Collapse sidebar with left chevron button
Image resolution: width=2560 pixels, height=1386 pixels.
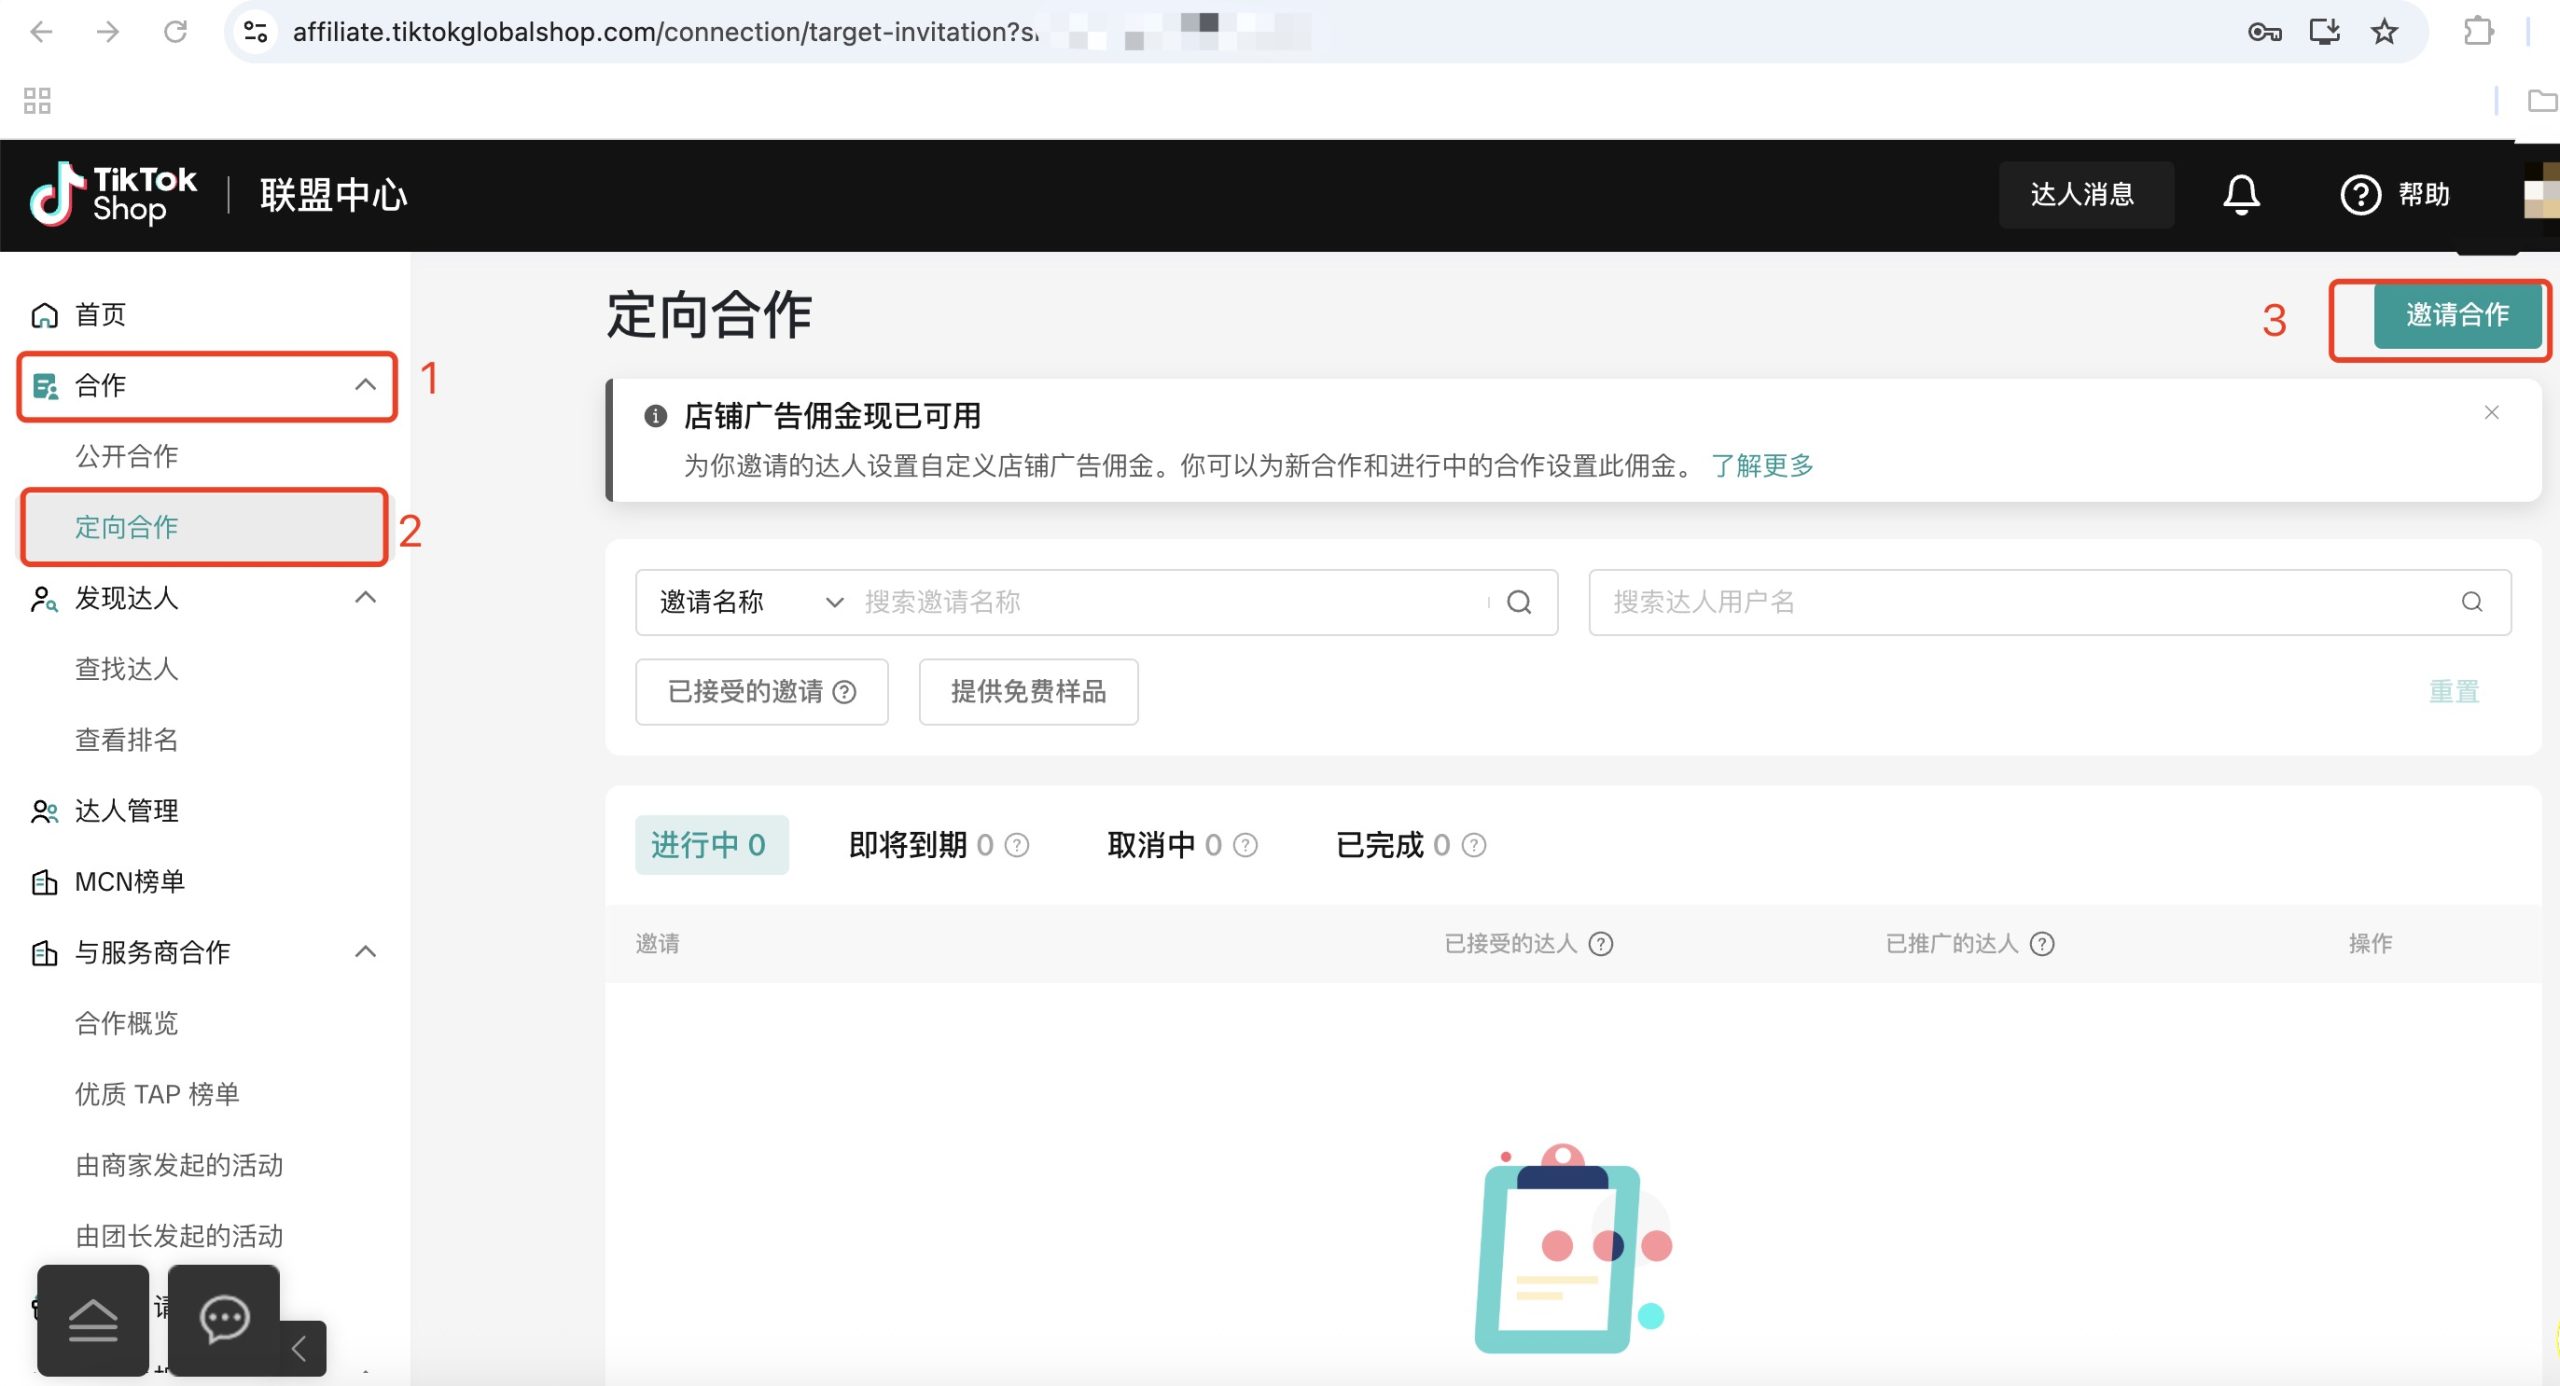(300, 1349)
